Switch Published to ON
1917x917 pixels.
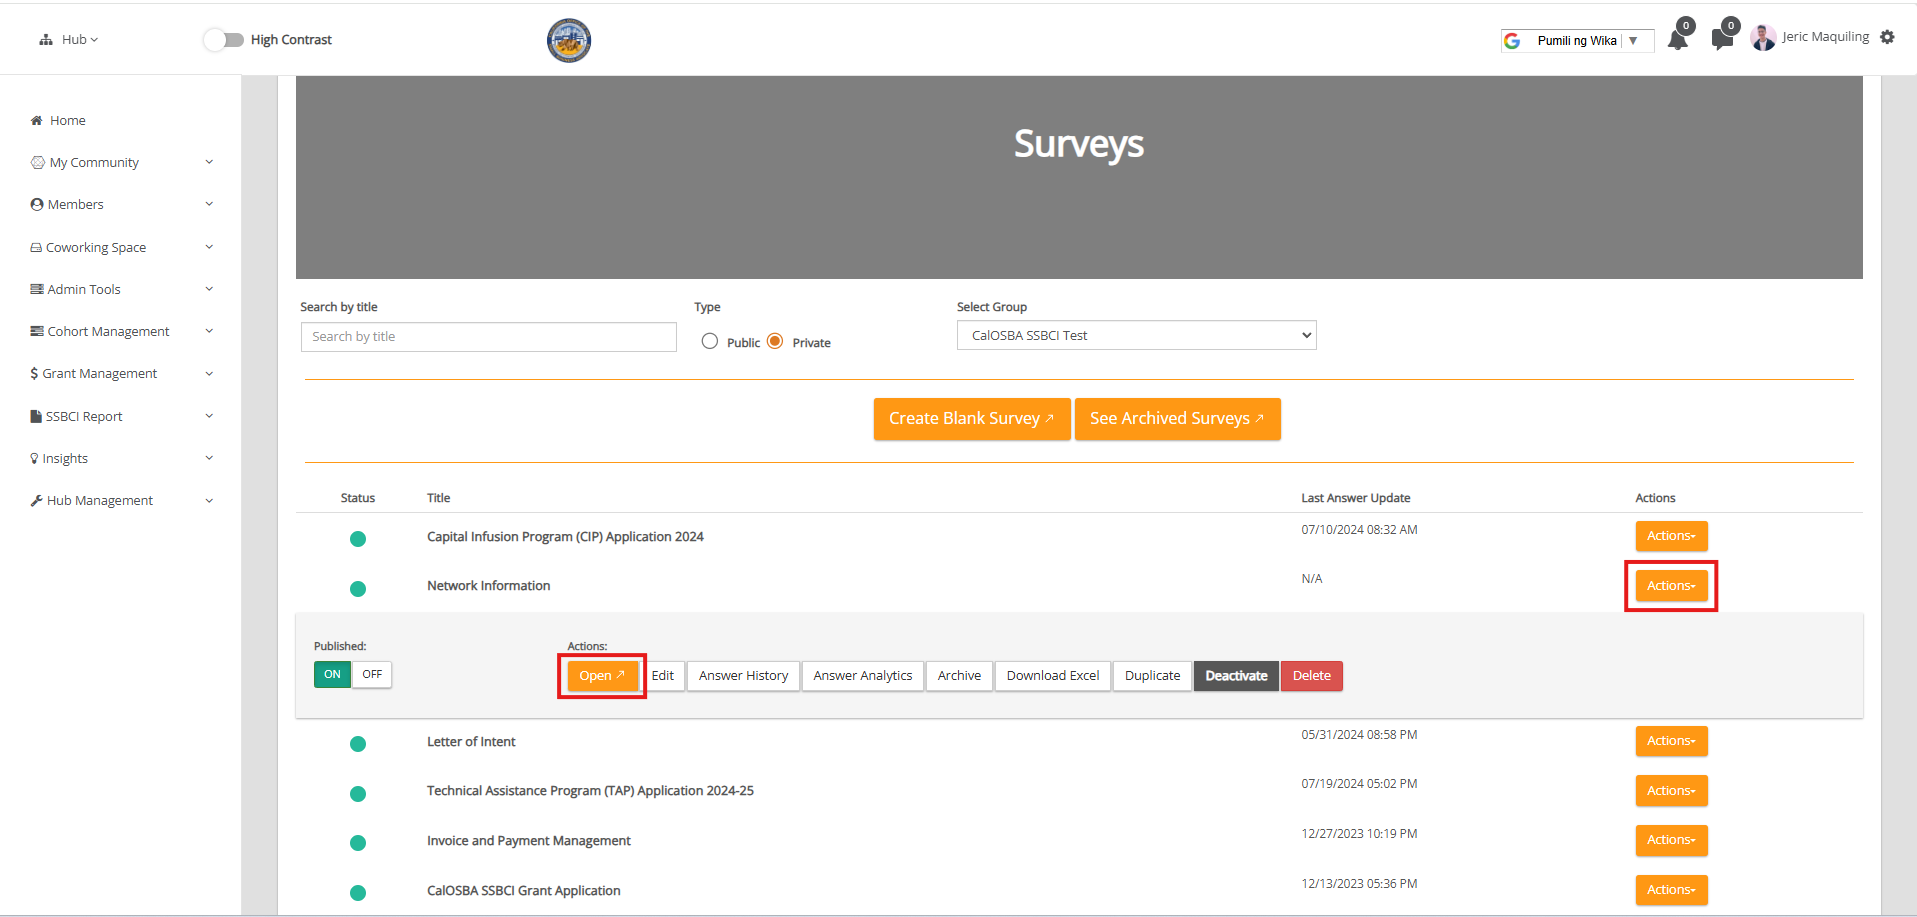click(x=332, y=675)
